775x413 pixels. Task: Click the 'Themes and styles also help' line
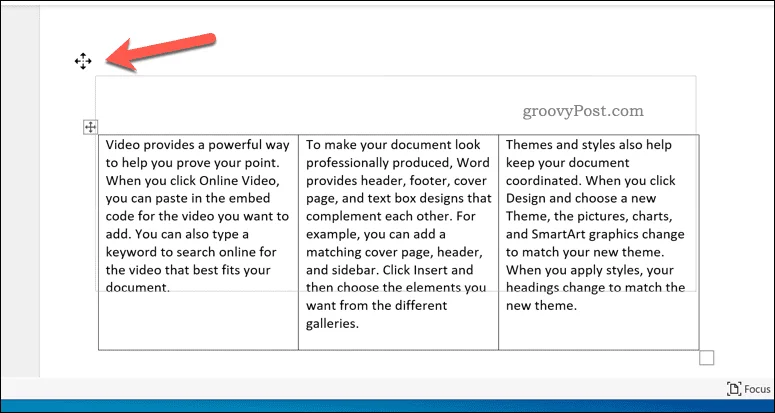(x=589, y=145)
